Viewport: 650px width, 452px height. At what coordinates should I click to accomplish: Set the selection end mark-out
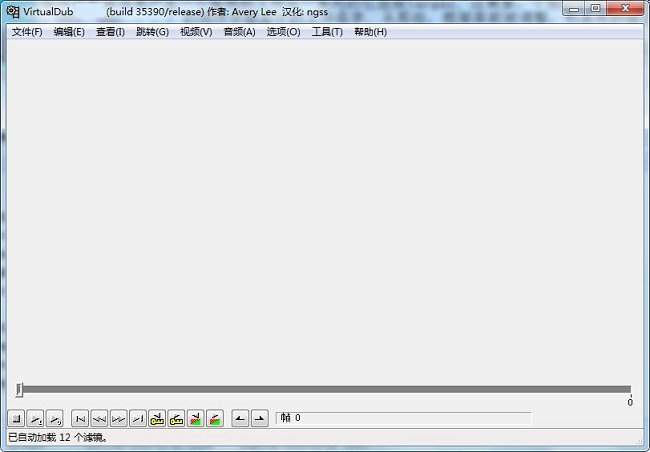260,419
